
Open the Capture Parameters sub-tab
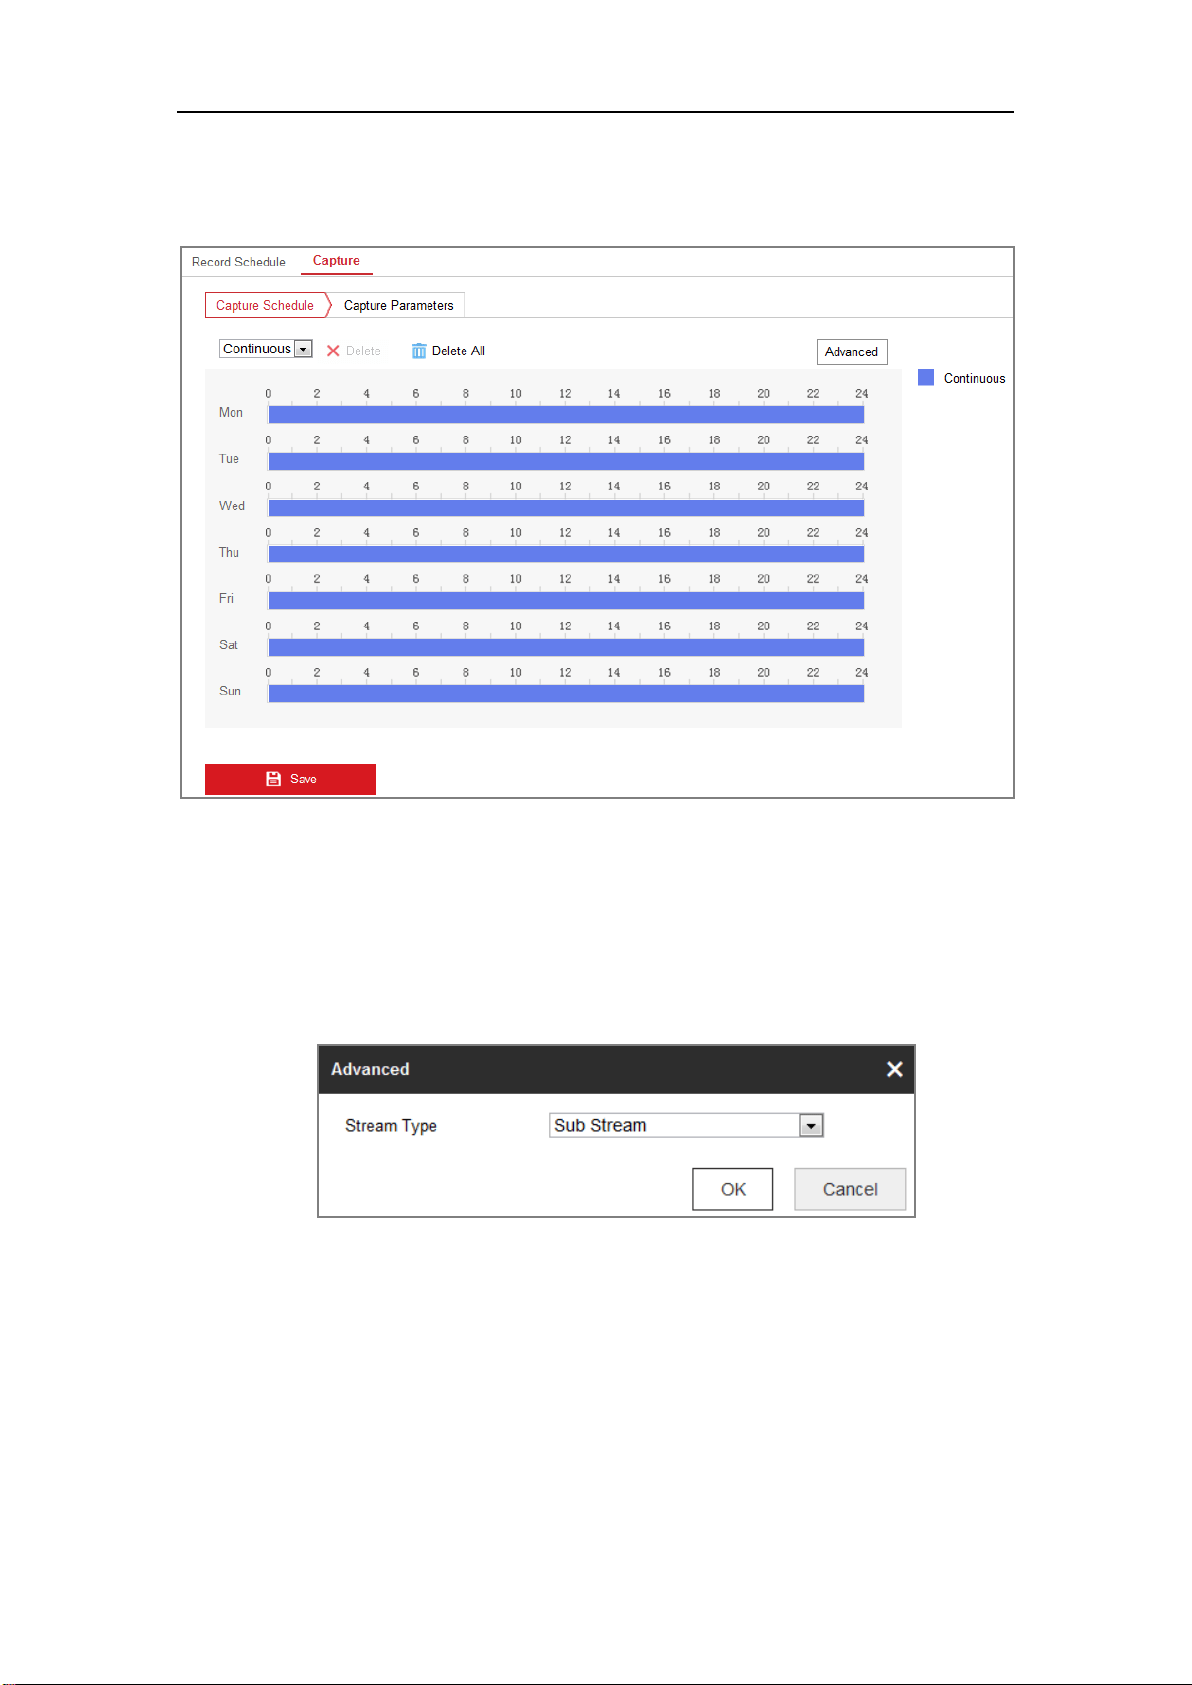[x=398, y=305]
